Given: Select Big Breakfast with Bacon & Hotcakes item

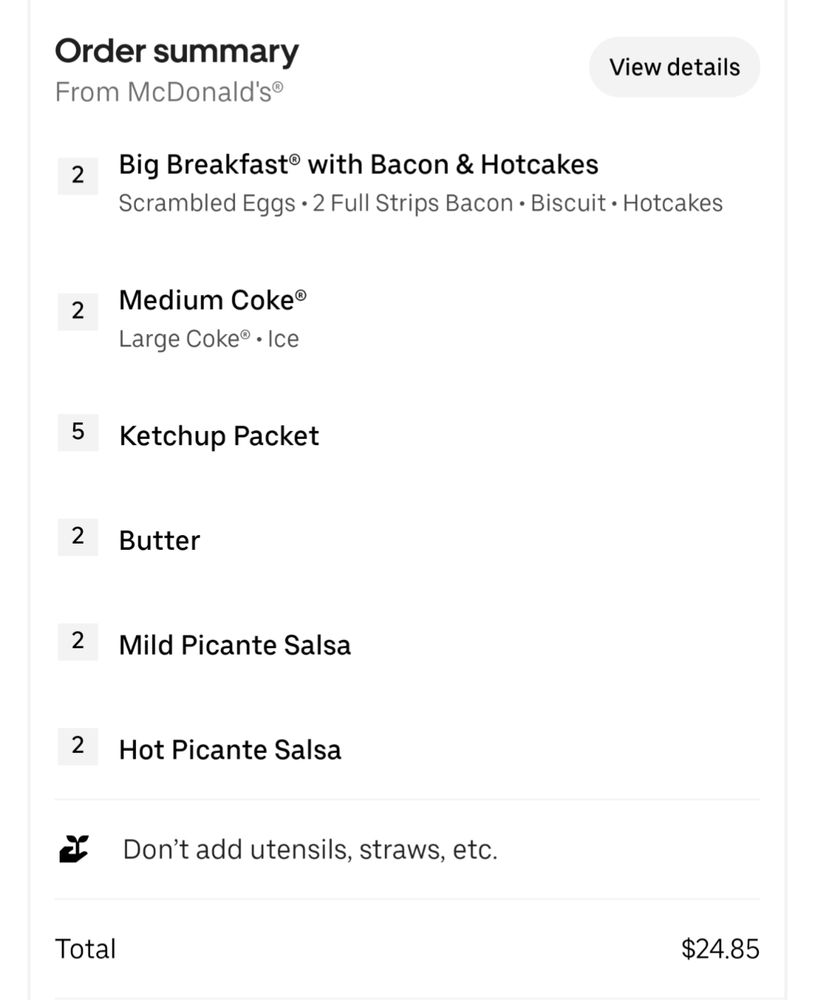Looking at the screenshot, I should click(358, 164).
